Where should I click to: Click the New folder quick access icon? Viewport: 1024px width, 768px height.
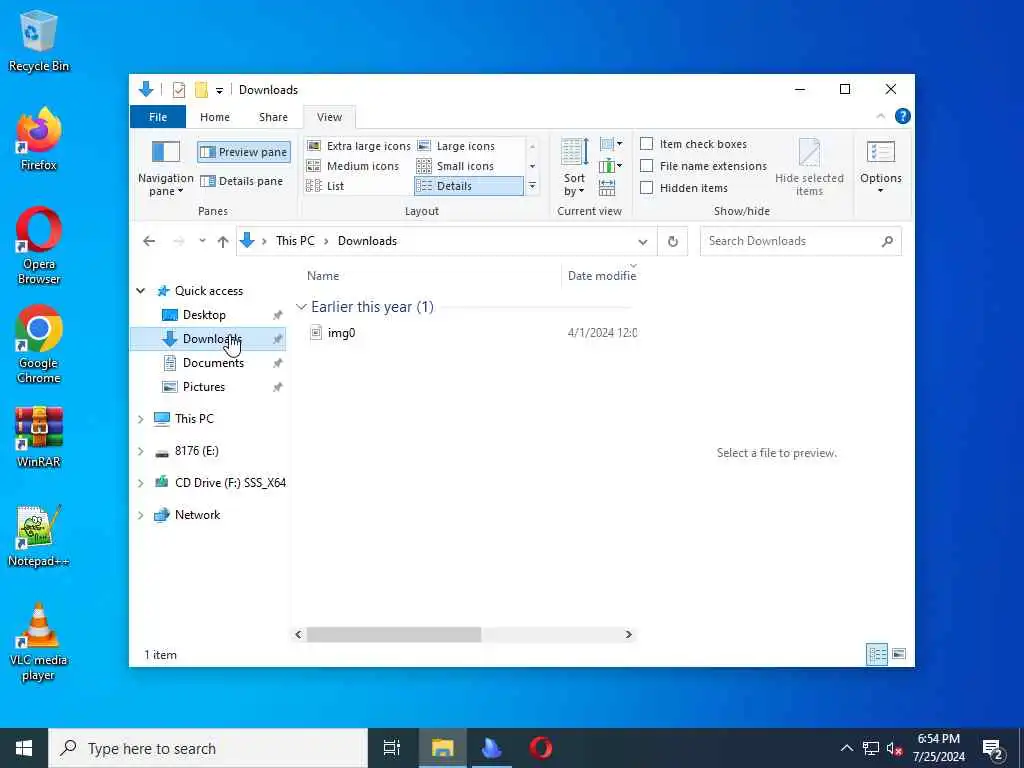[201, 89]
